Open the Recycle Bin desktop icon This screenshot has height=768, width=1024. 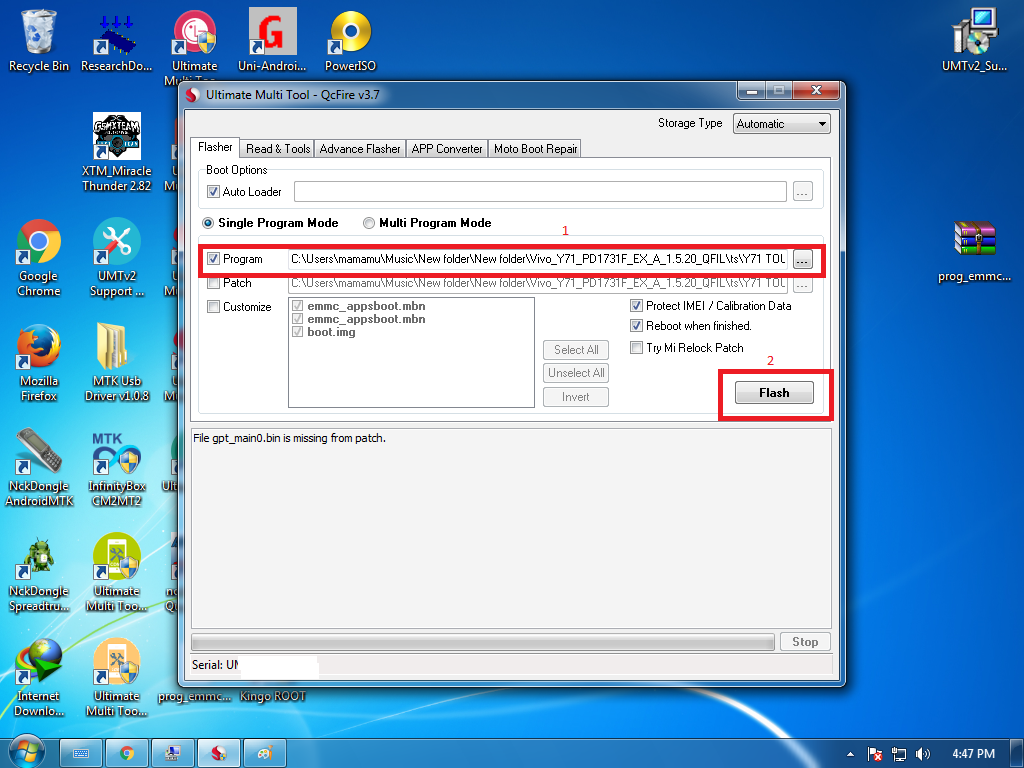pos(39,40)
